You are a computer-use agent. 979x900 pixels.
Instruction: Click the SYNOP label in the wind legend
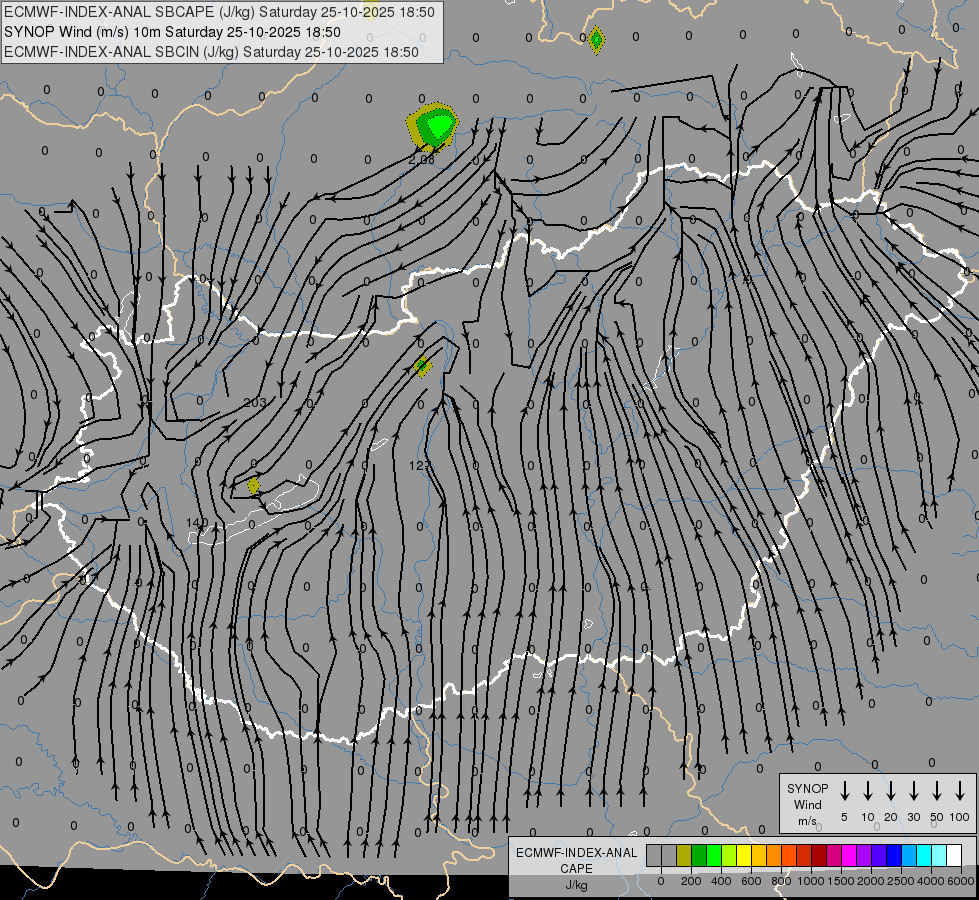pyautogui.click(x=807, y=788)
